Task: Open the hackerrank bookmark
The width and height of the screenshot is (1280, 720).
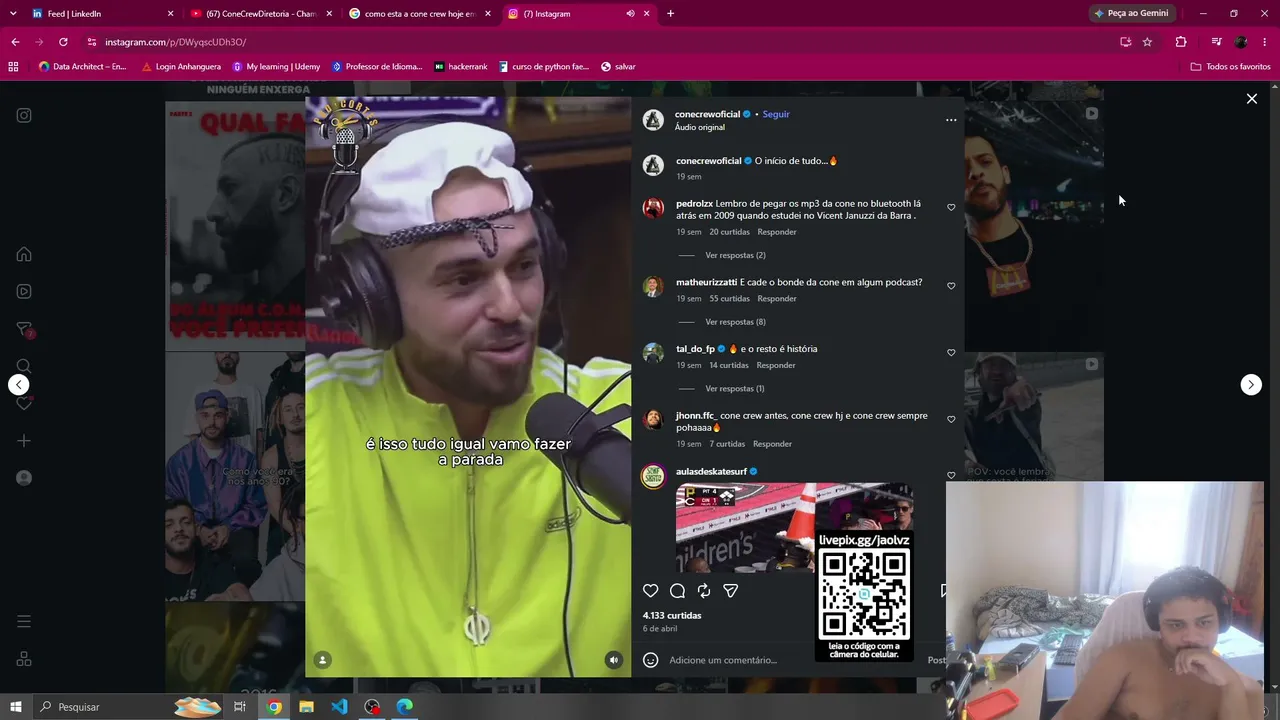Action: (461, 67)
